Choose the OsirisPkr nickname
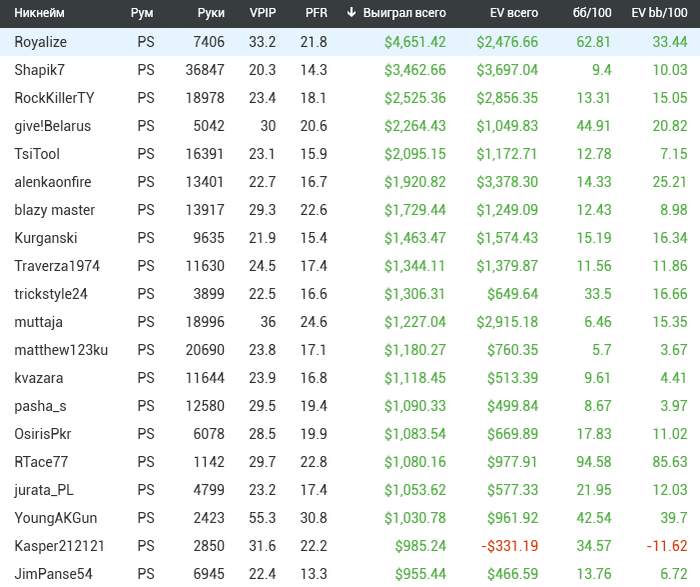Viewport: 700px width, 587px height. point(43,434)
